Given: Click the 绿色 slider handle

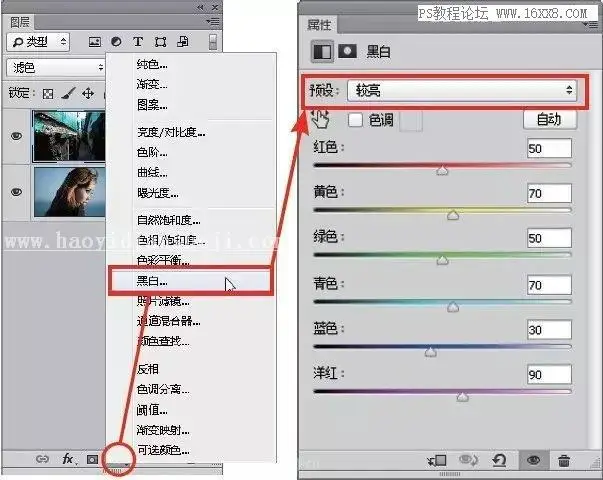Looking at the screenshot, I should pyautogui.click(x=443, y=261).
